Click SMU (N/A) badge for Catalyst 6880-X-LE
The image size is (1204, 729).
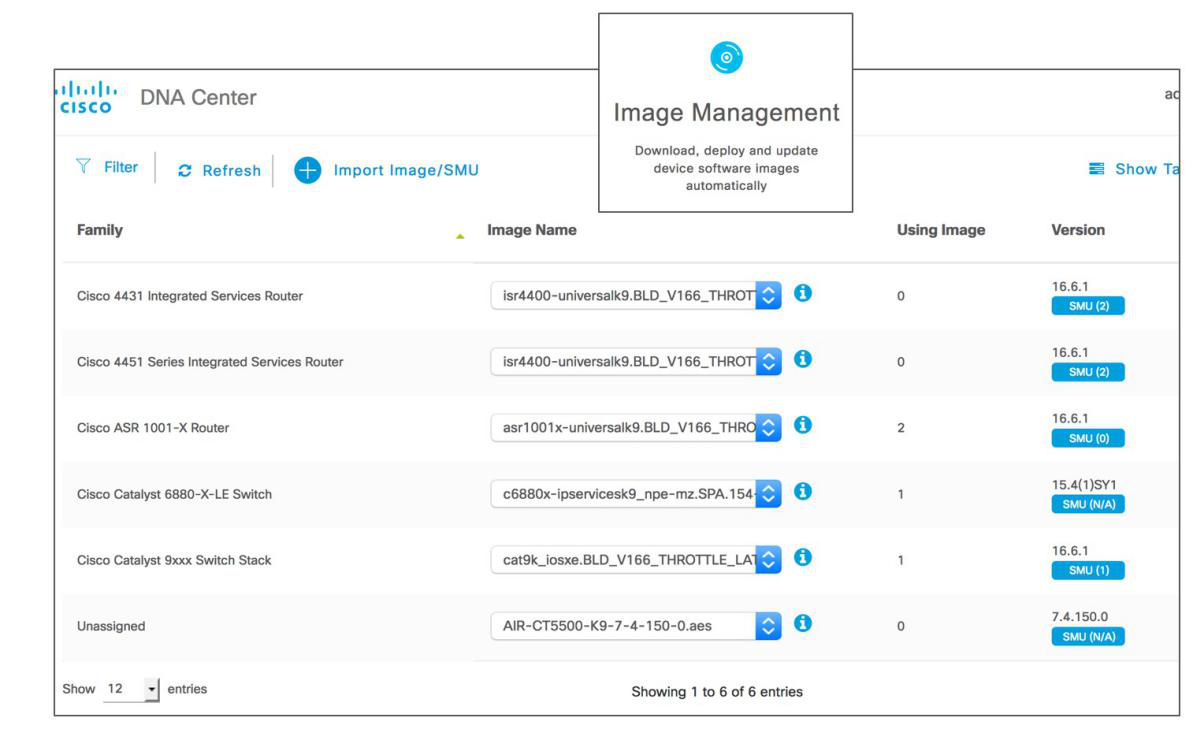[x=1088, y=504]
